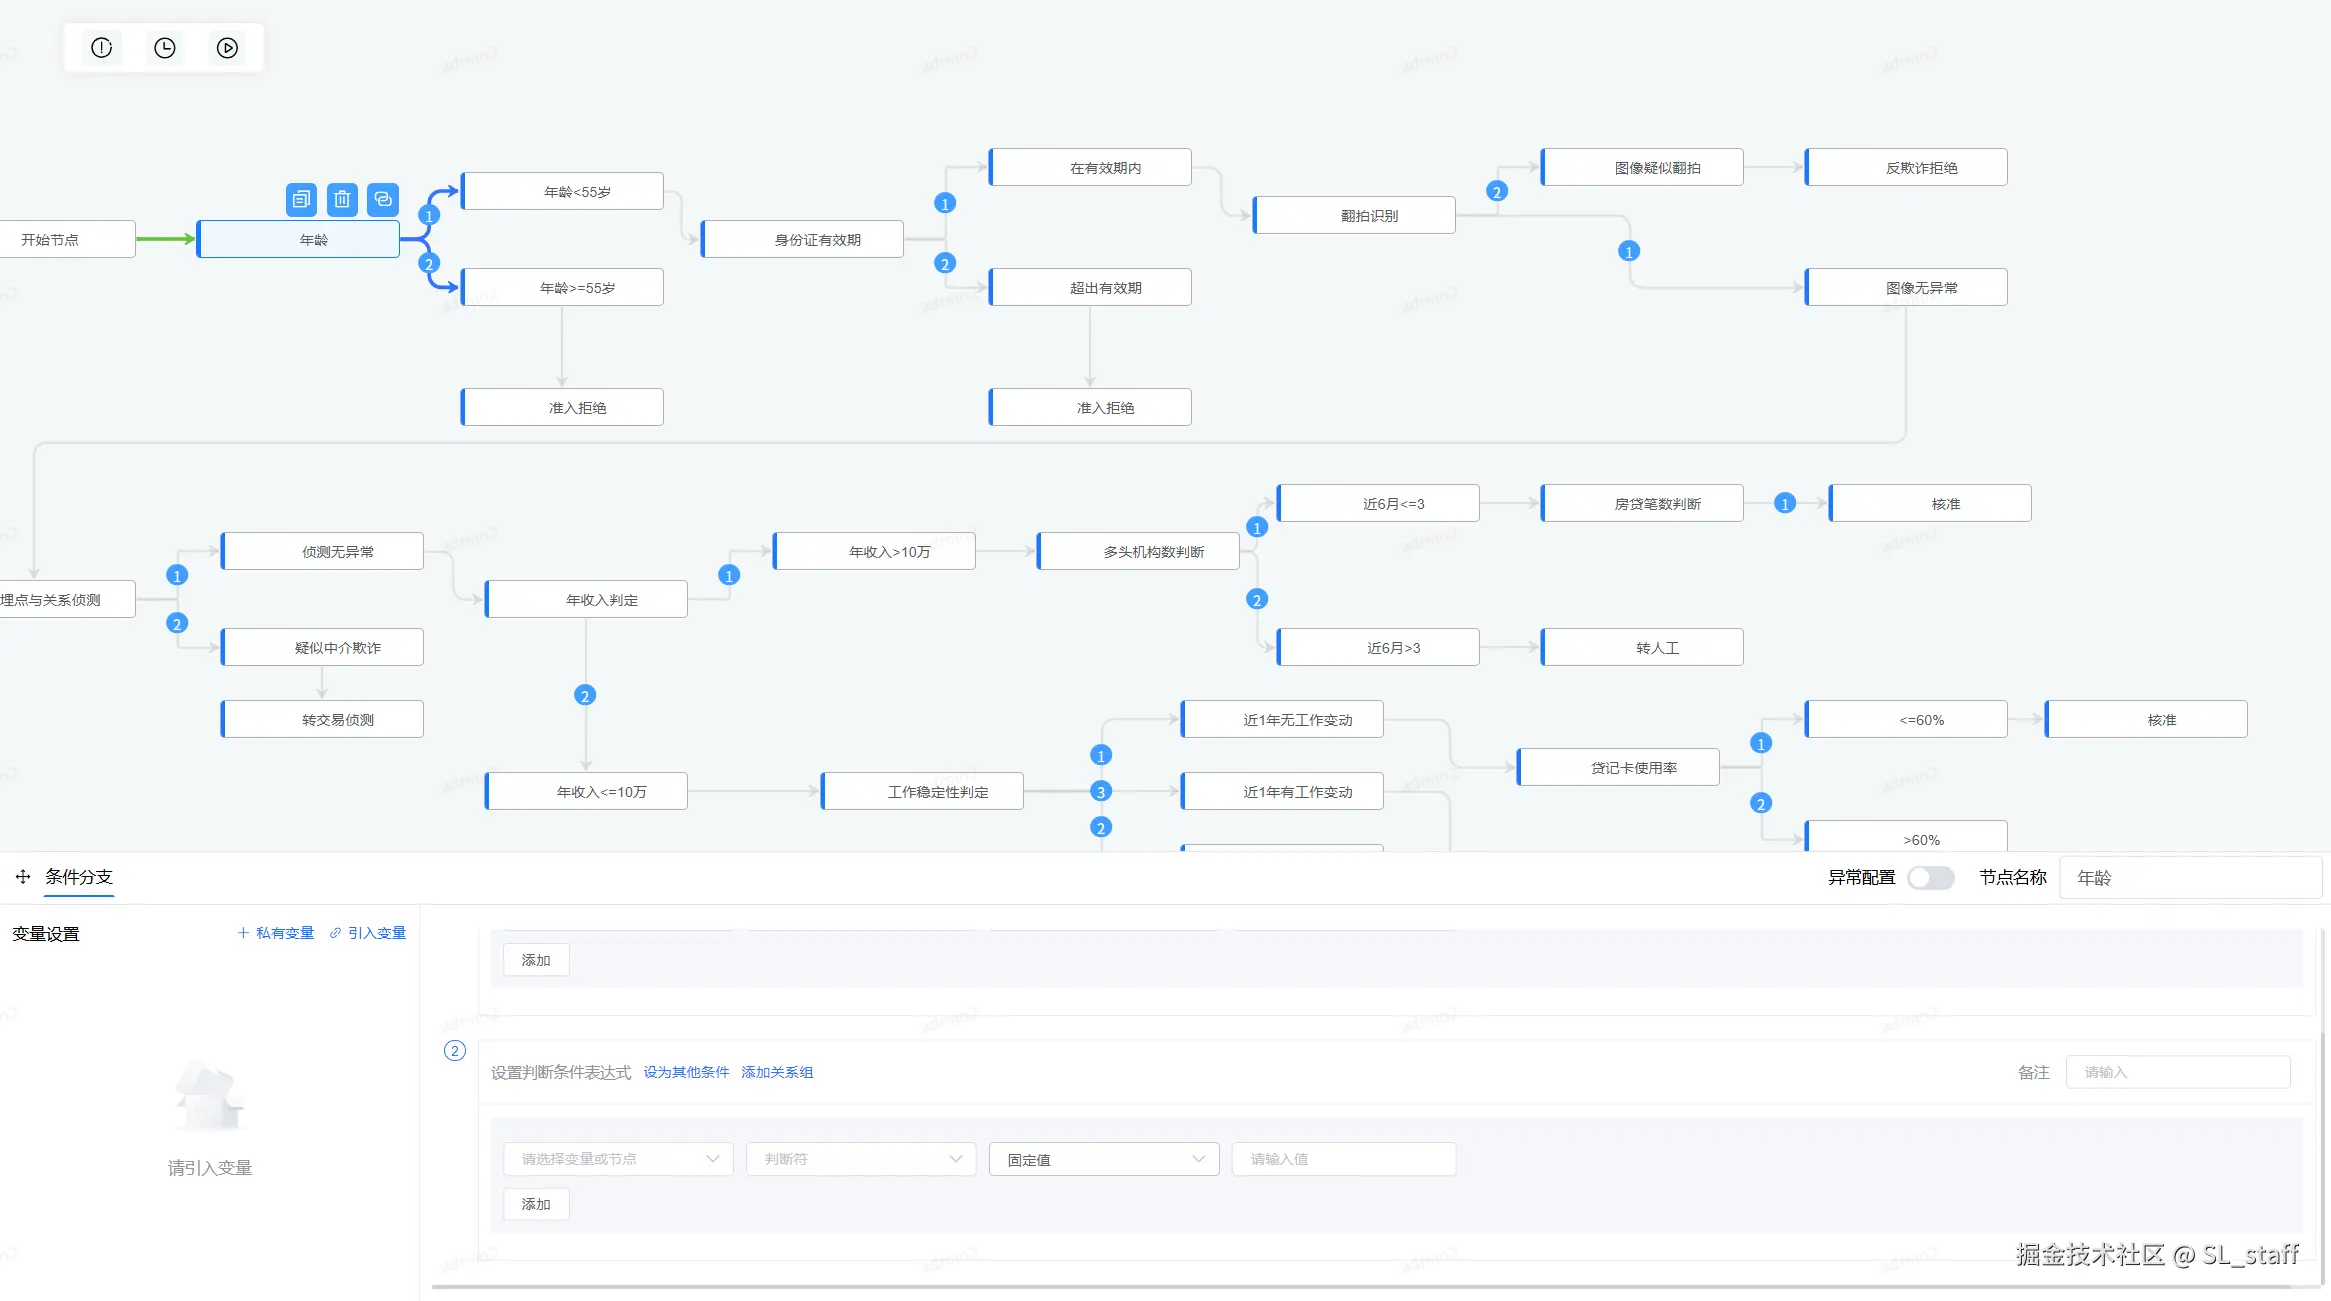Open the 请选择变量或节点 dropdown
Viewport: 2331px width, 1301px height.
(618, 1159)
